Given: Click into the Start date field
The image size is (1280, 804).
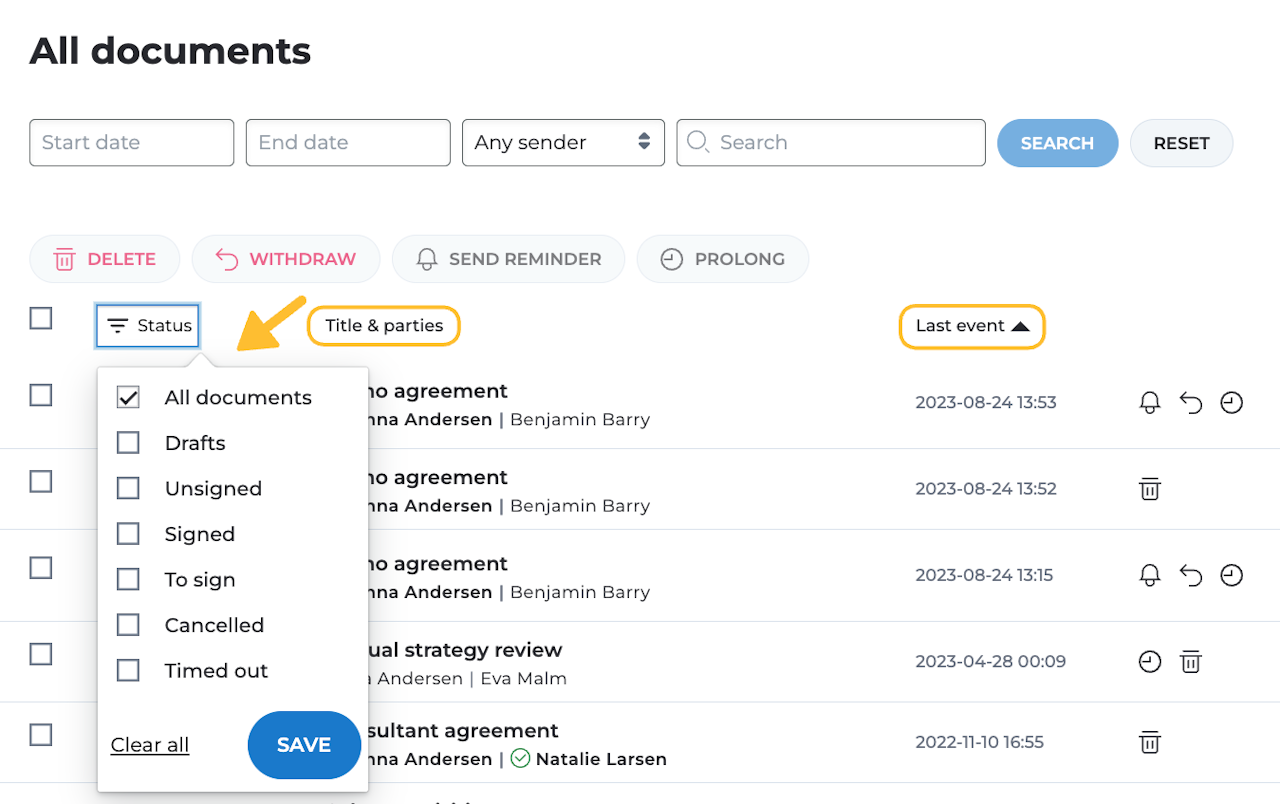Looking at the screenshot, I should click(x=131, y=142).
